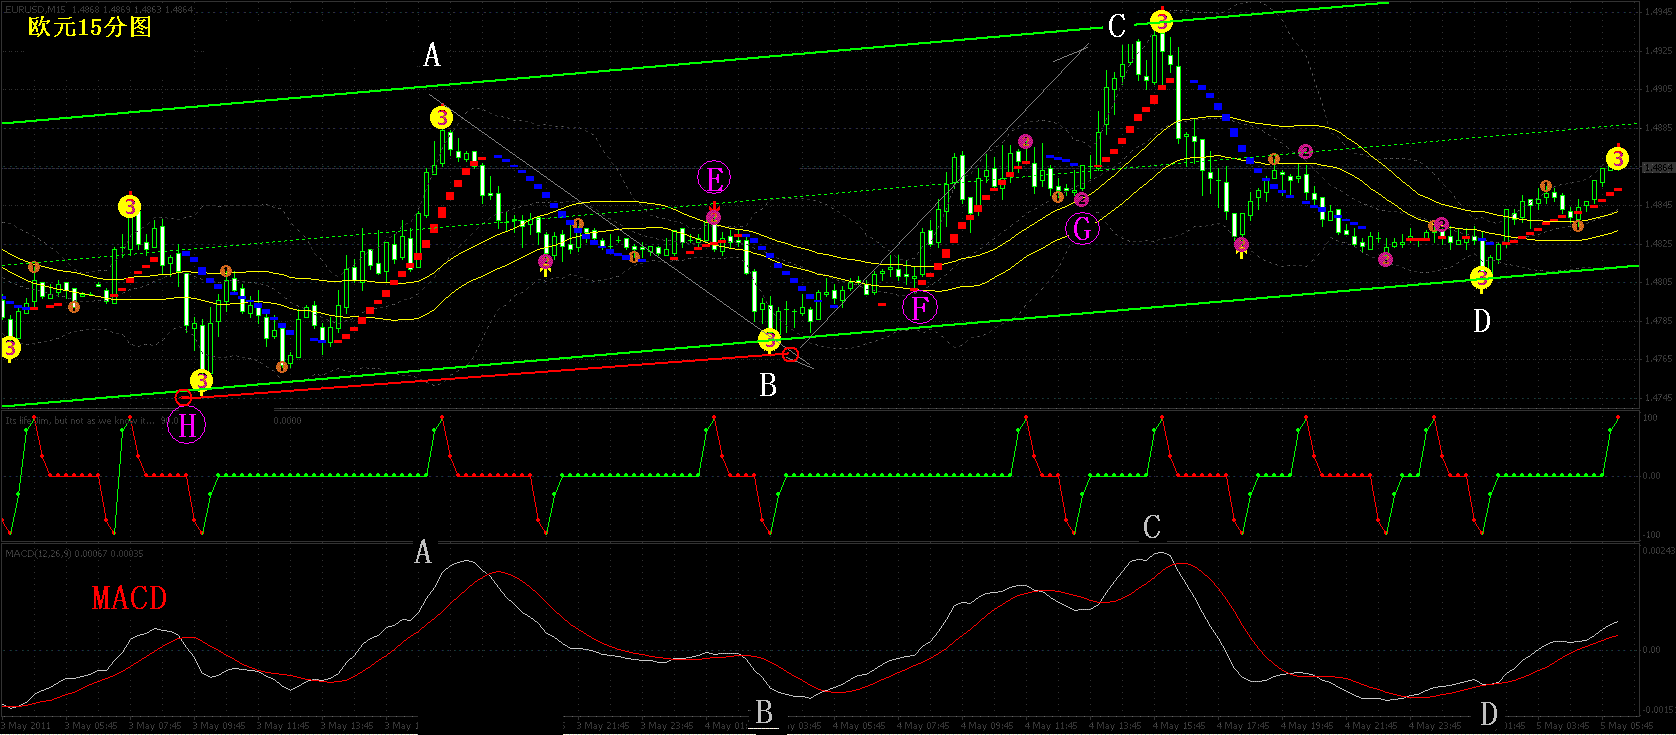Select the magenta circled E marker

click(x=714, y=179)
